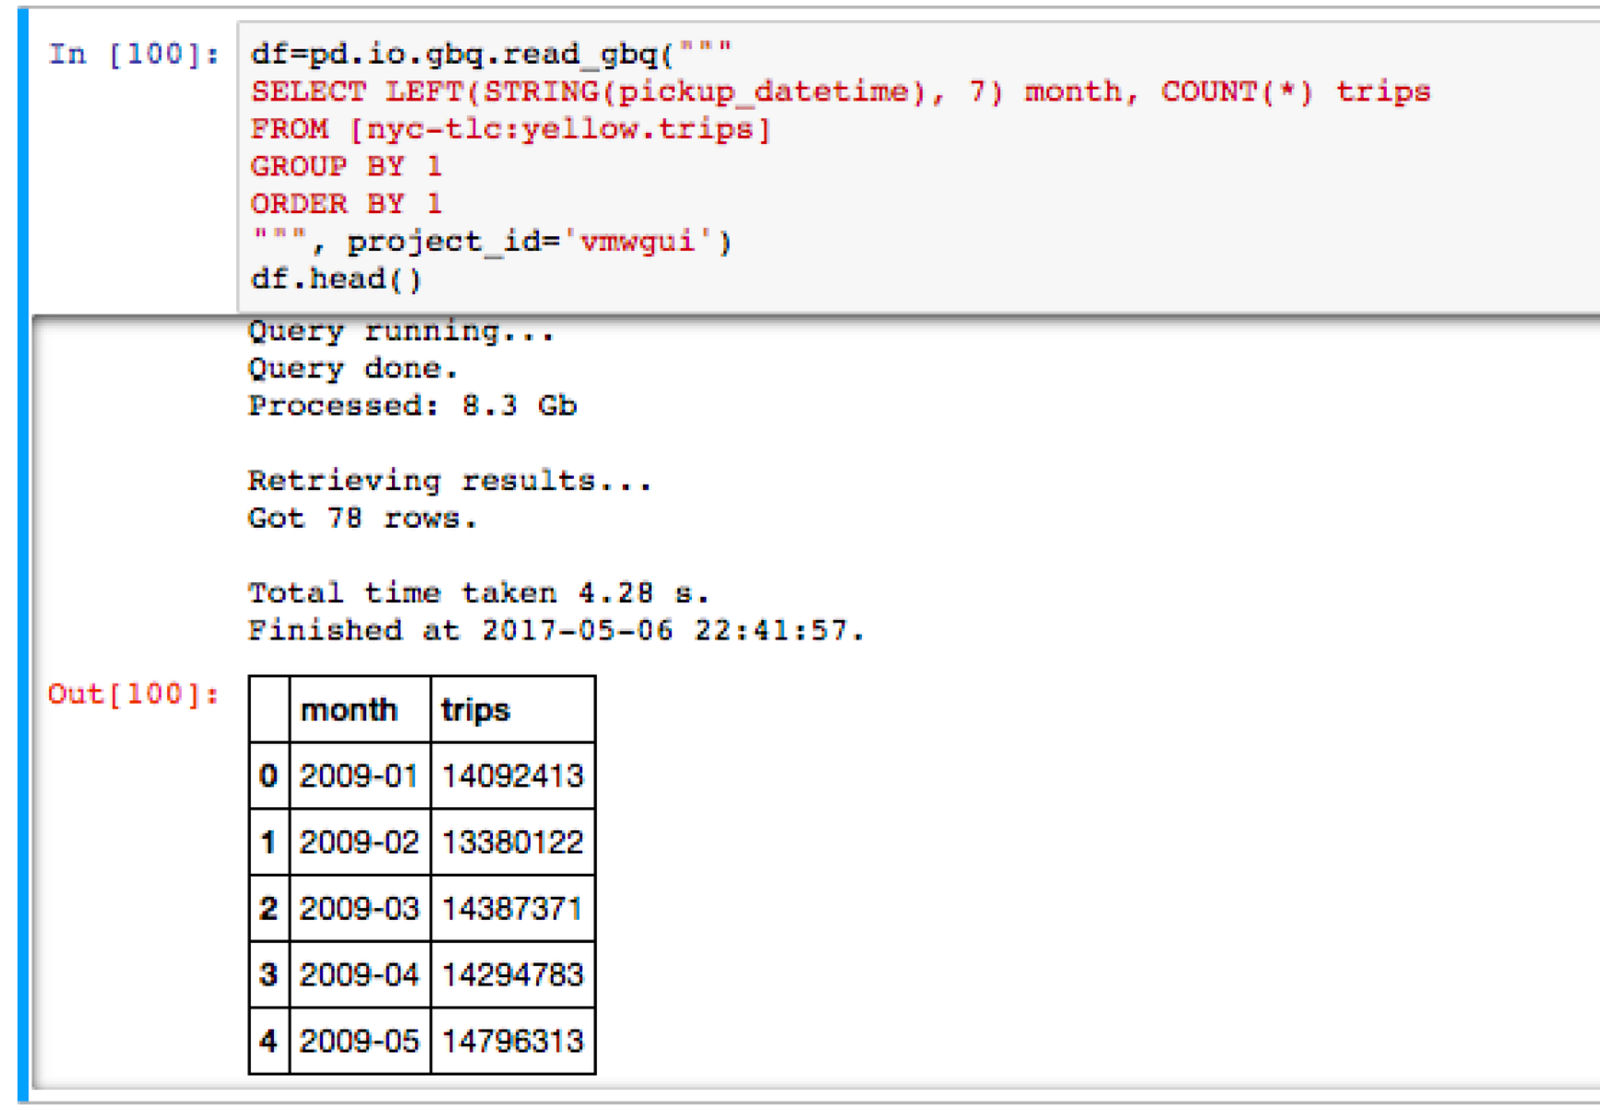The width and height of the screenshot is (1600, 1110).
Task: Click the 'Total time taken 4.28 s.' line
Action: click(x=479, y=593)
